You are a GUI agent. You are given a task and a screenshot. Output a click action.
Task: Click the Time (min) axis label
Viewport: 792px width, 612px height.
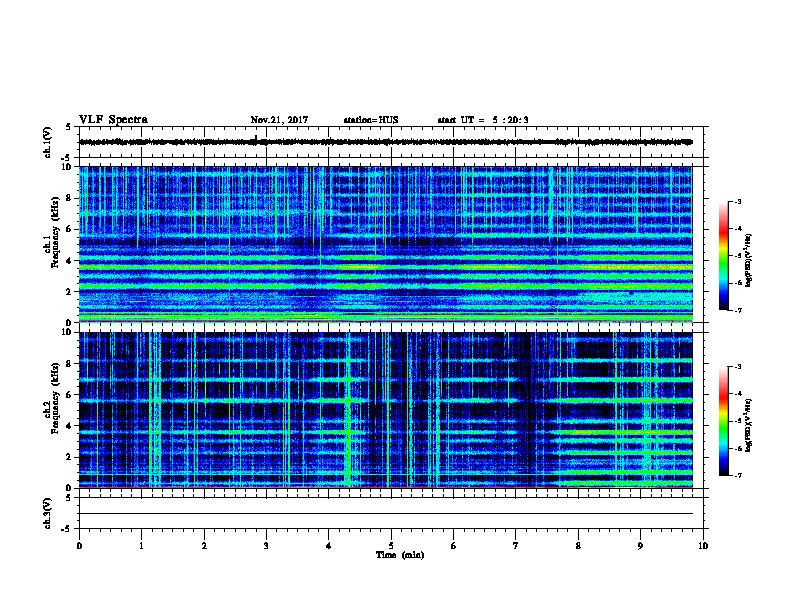pyautogui.click(x=400, y=555)
